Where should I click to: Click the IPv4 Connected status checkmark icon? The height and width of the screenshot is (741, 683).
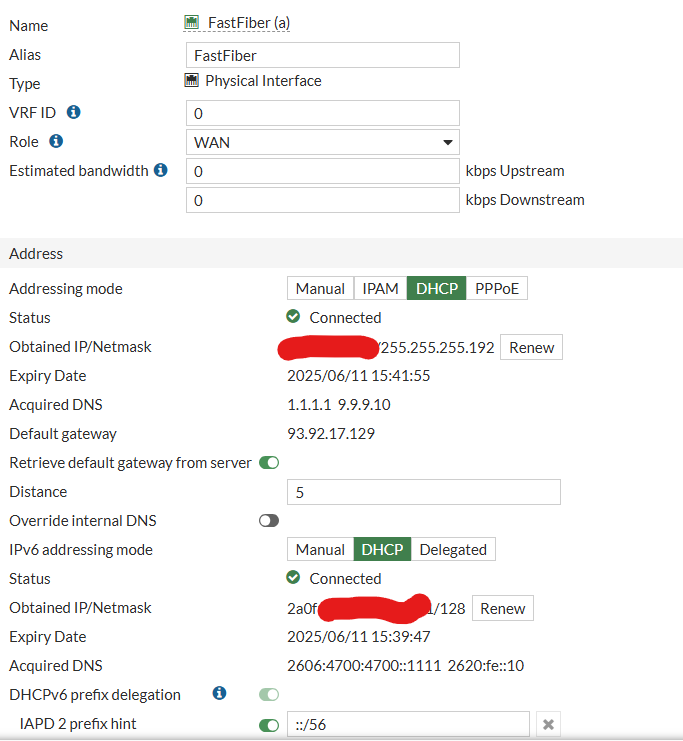(x=293, y=317)
